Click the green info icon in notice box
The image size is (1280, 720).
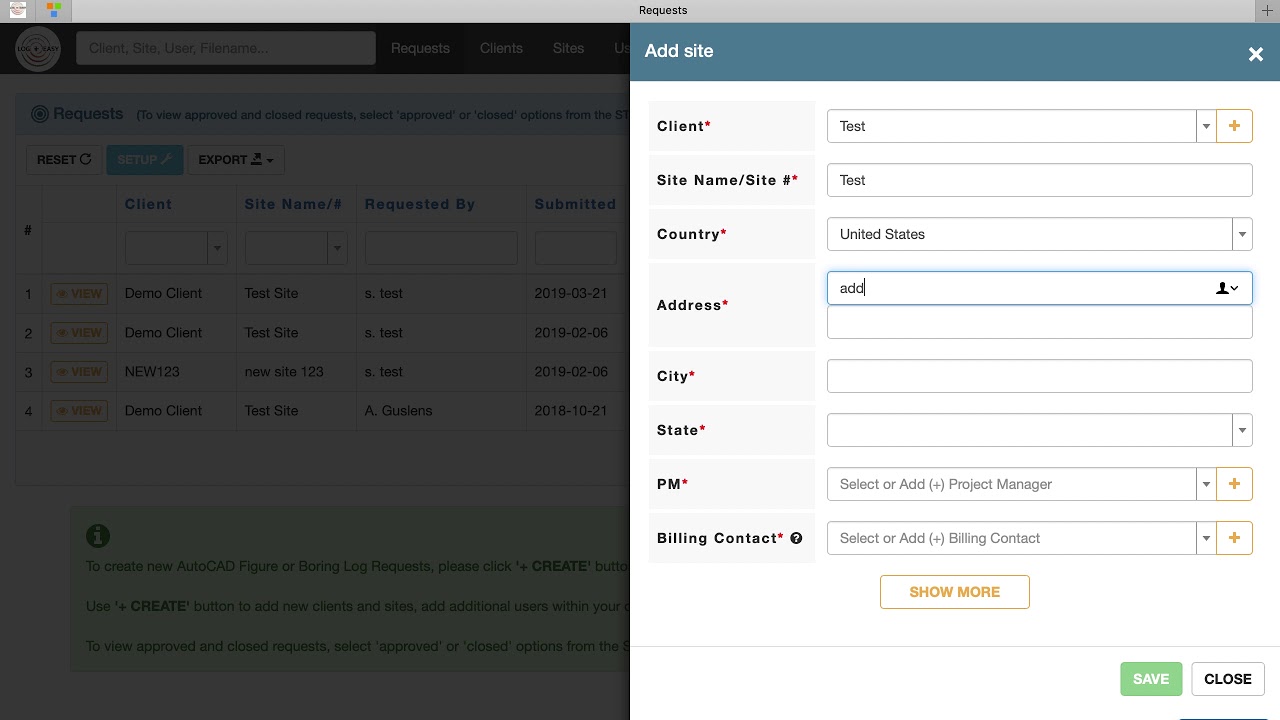point(98,536)
